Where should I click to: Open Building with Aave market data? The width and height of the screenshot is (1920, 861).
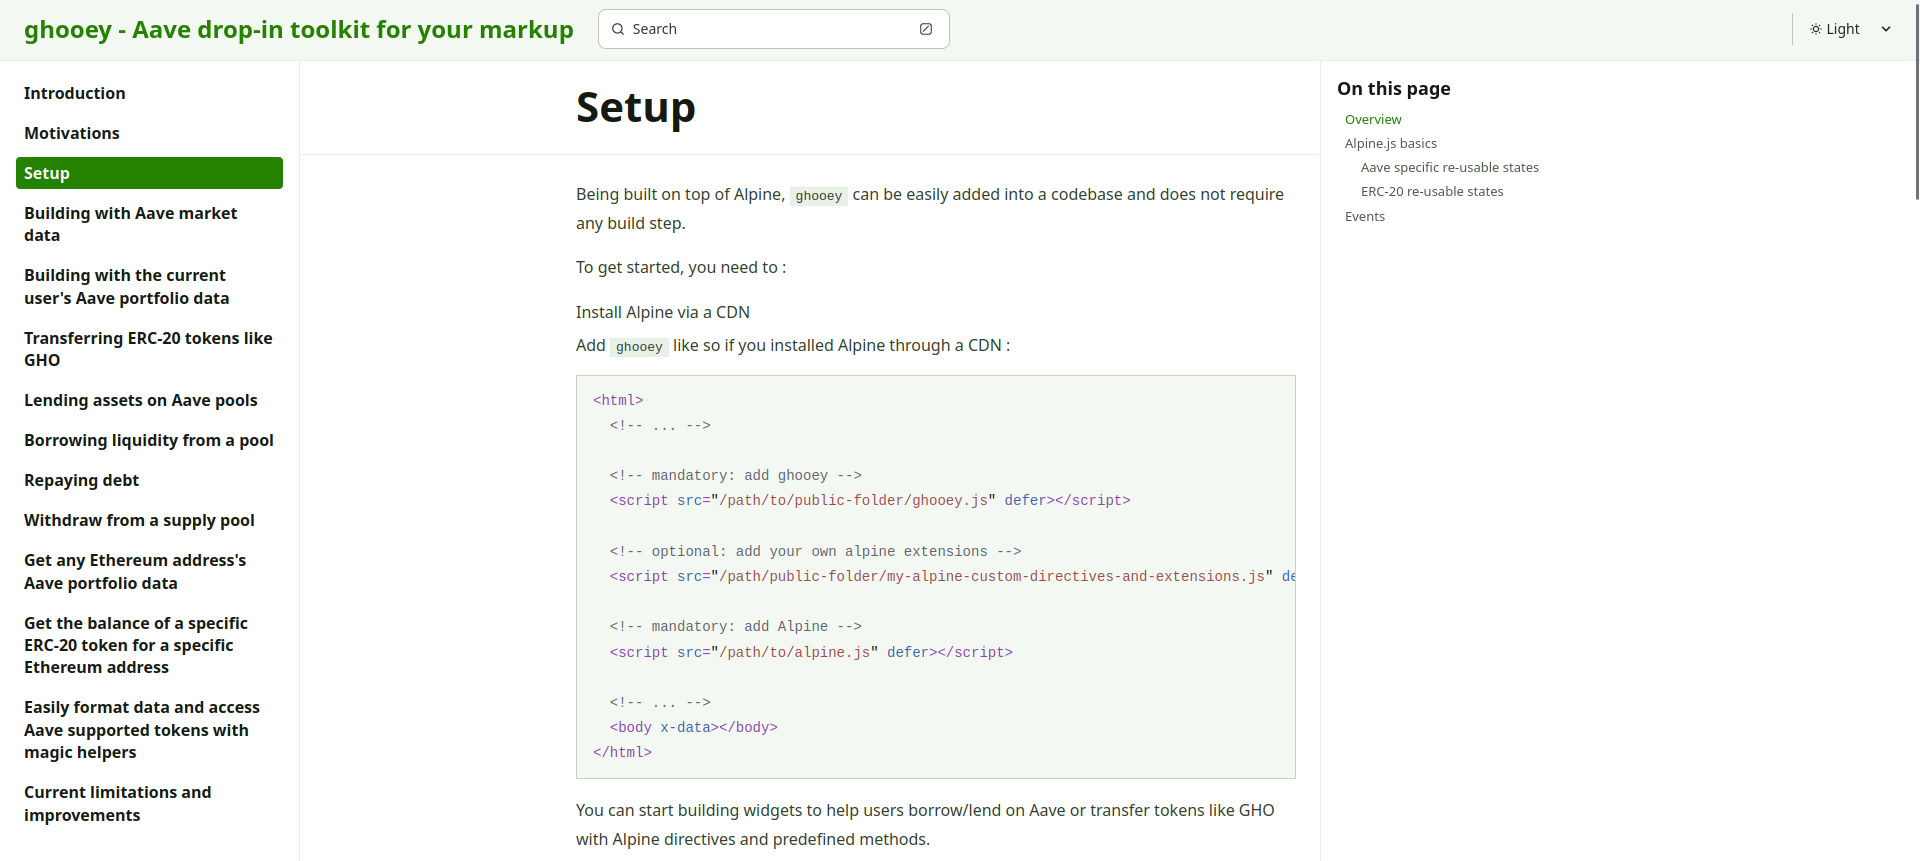coord(149,224)
